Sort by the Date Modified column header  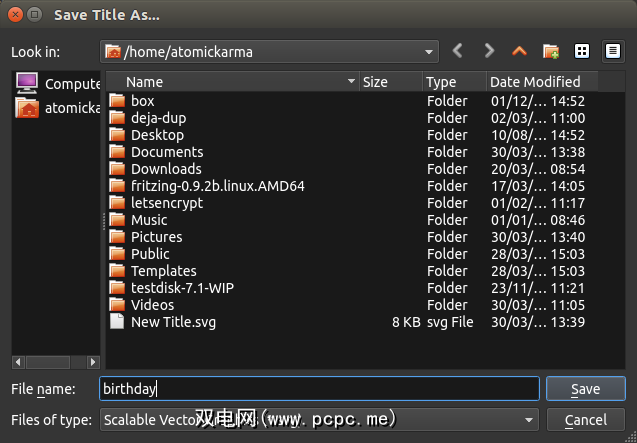coord(534,82)
